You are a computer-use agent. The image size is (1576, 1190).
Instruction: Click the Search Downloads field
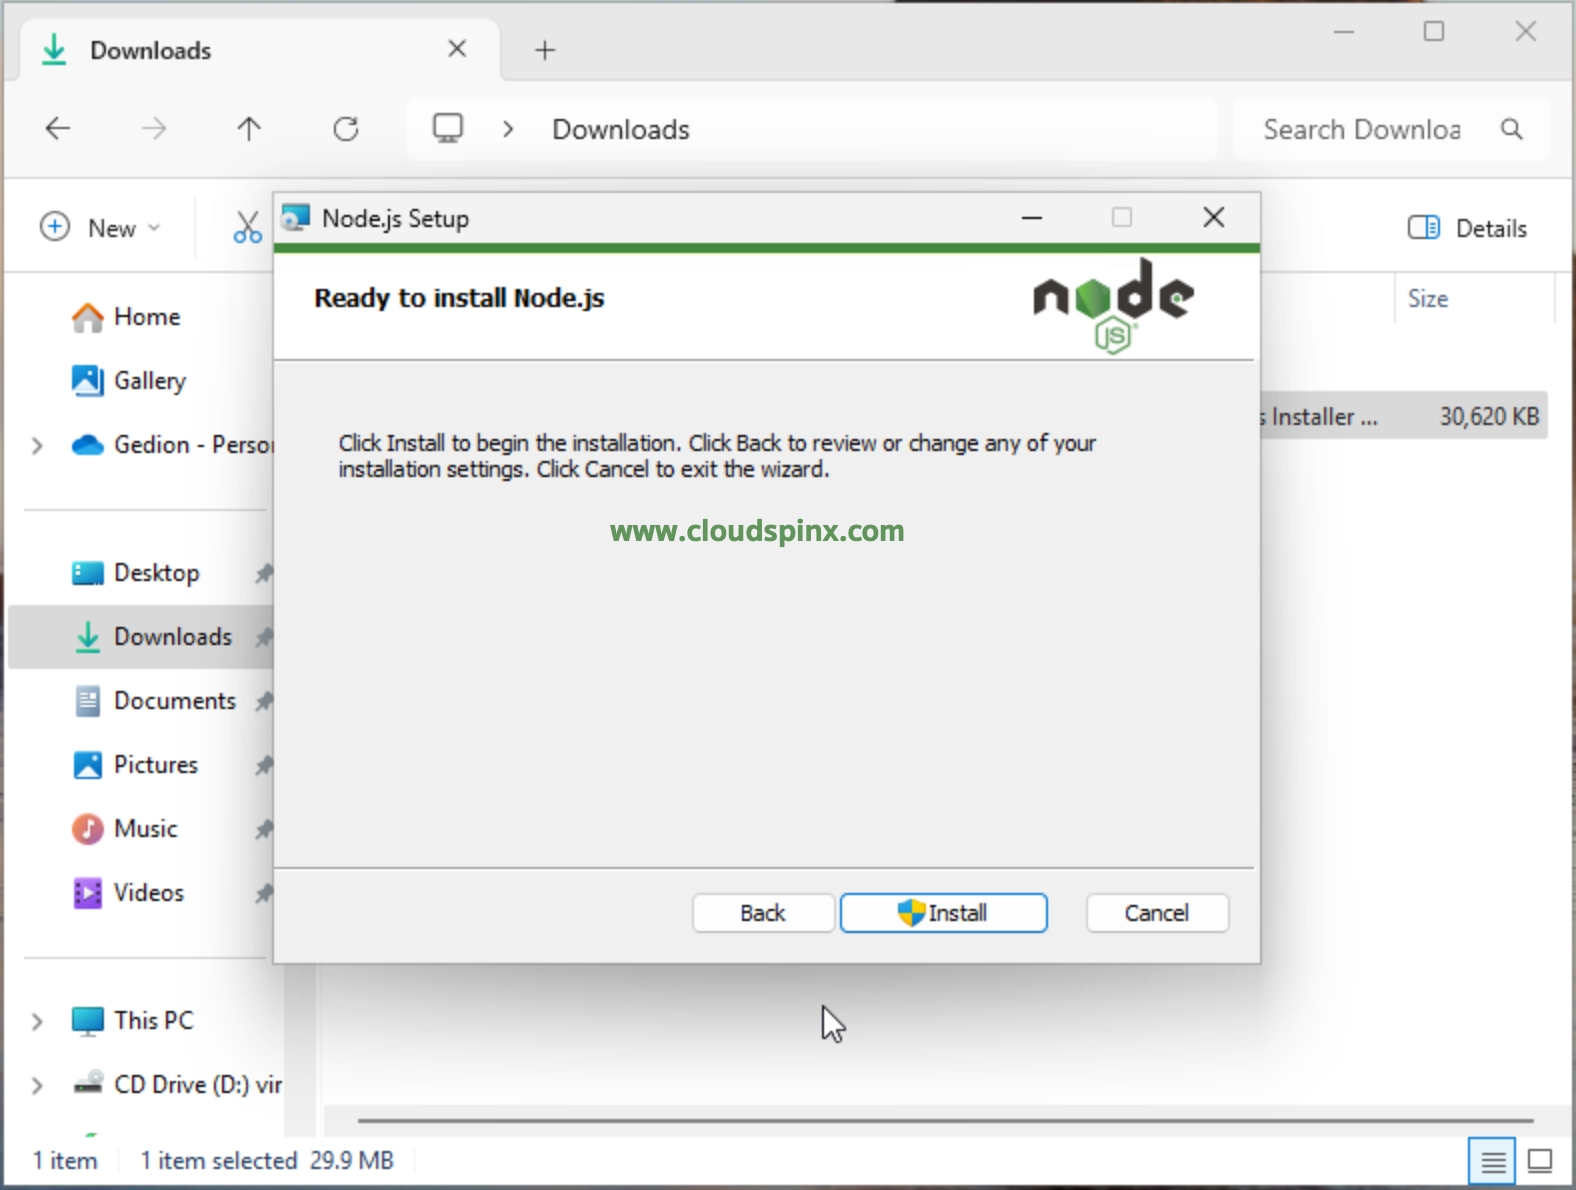coord(1361,129)
